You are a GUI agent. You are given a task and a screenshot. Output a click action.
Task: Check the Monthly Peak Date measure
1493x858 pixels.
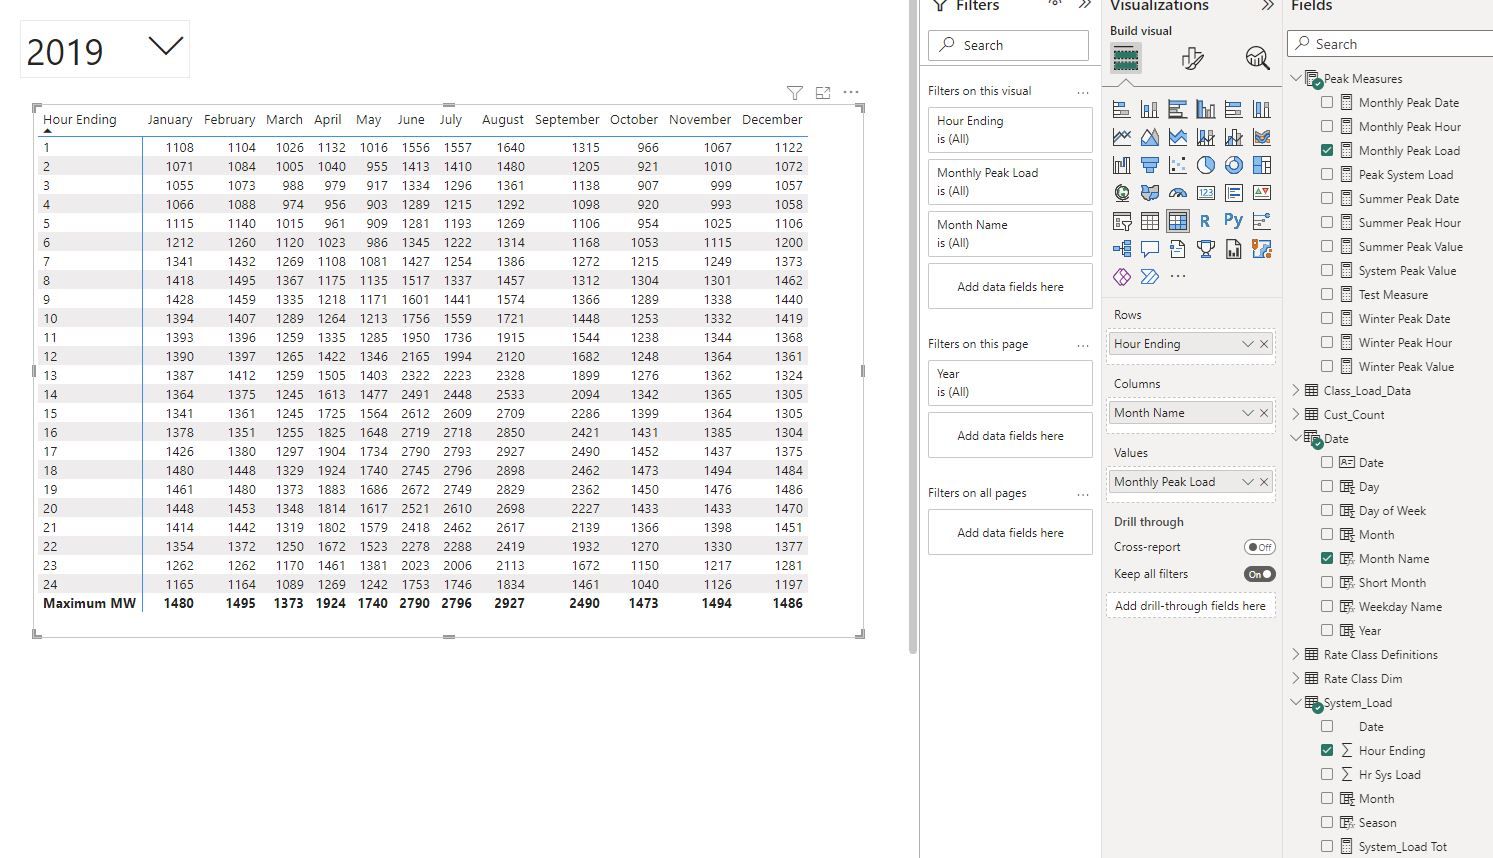(1327, 102)
